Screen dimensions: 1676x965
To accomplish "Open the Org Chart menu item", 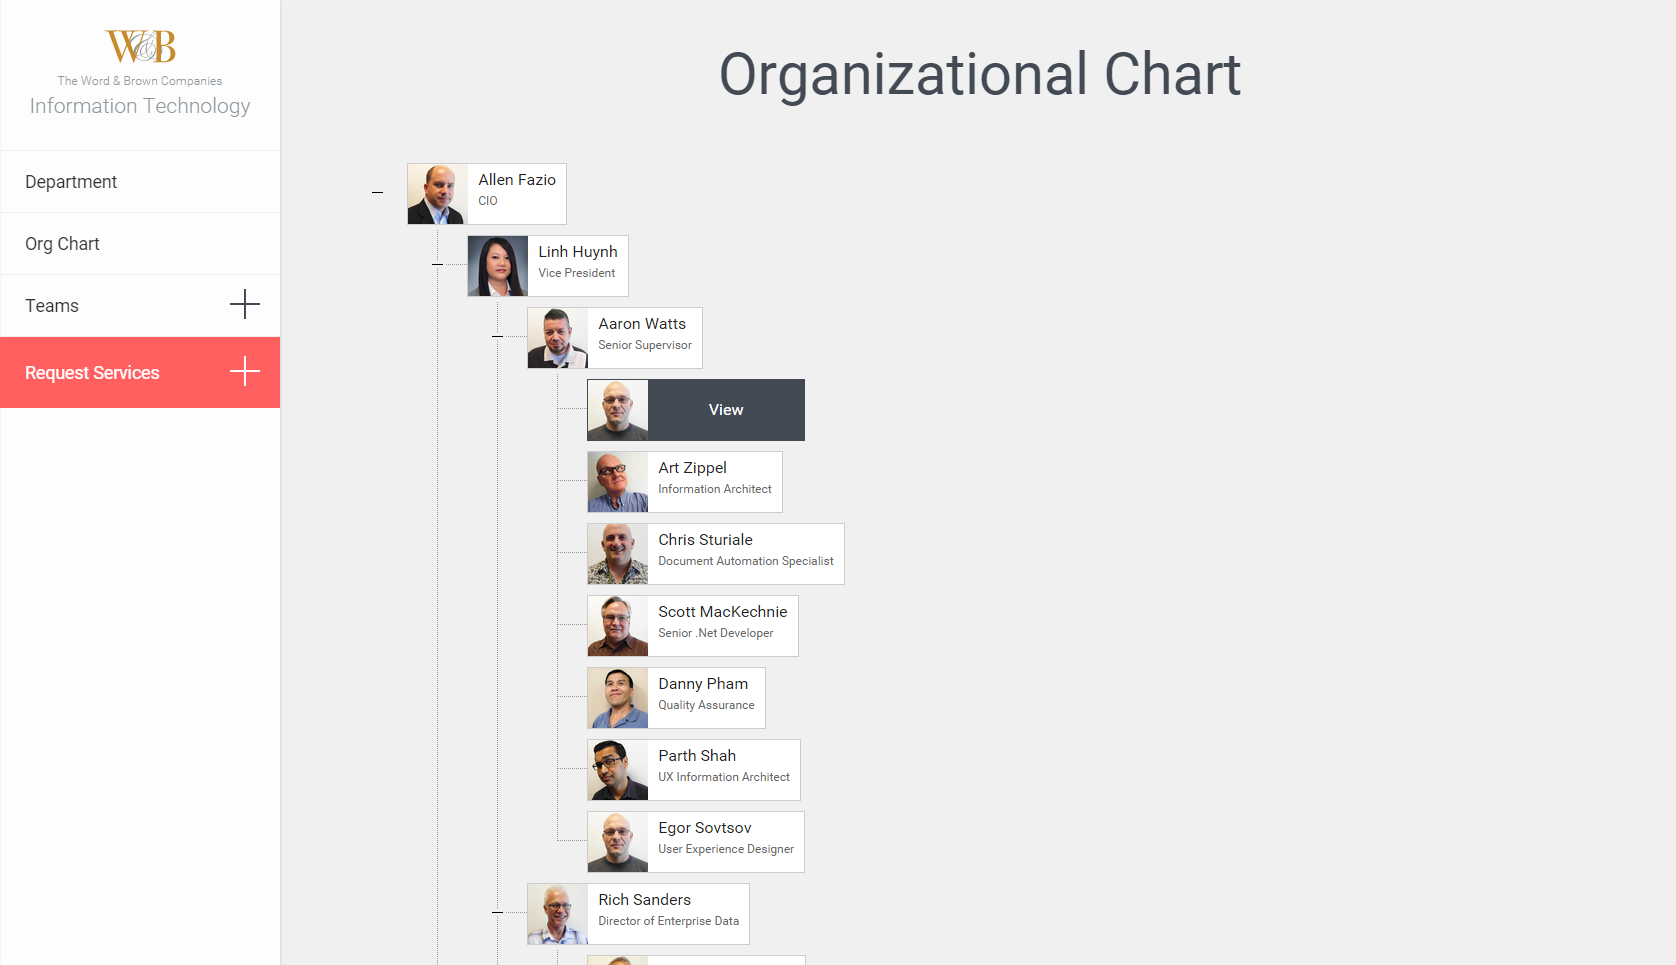I will click(x=62, y=244).
